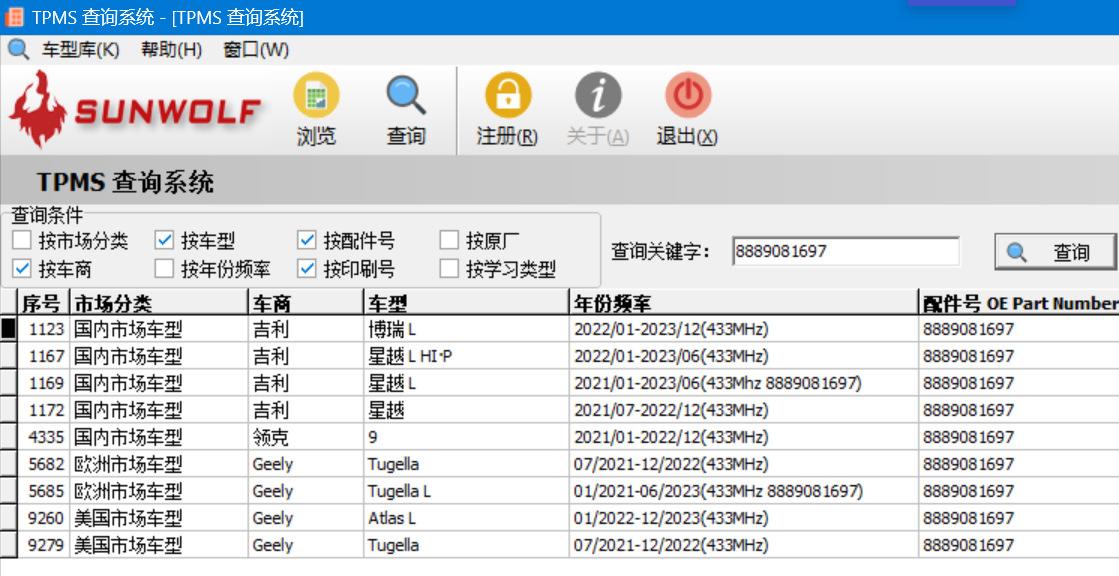Uncheck the 按车型 checkbox

pos(164,240)
